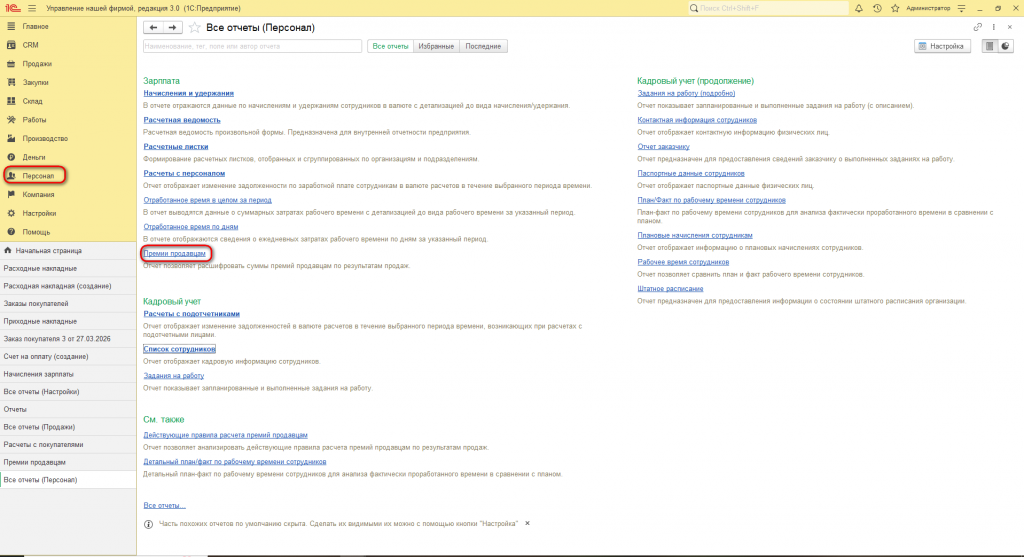Click the Администратор user name
Screen dimensions: 1024x557
(x=928, y=8)
